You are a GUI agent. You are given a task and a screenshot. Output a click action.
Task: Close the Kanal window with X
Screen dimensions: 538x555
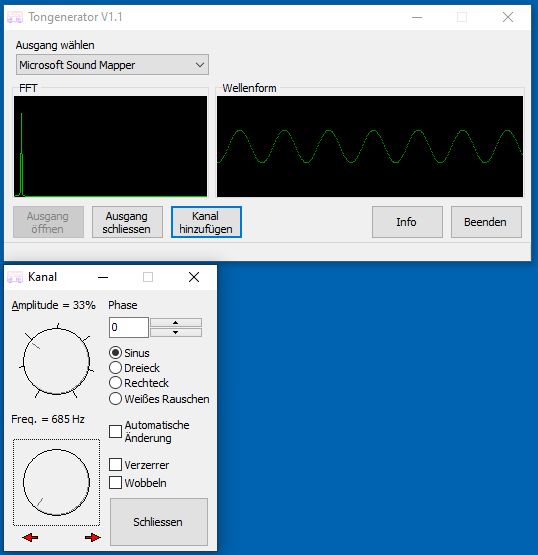point(194,277)
